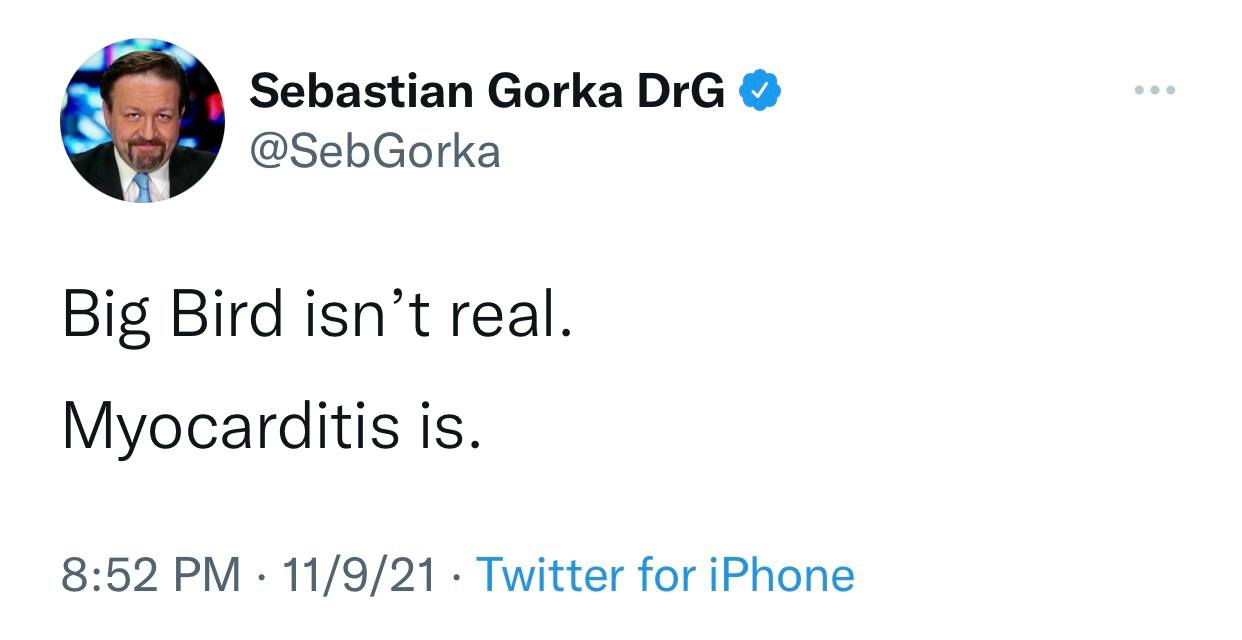Open the three-dot more options menu
Screen dimensions: 1242x640
coord(1156,91)
